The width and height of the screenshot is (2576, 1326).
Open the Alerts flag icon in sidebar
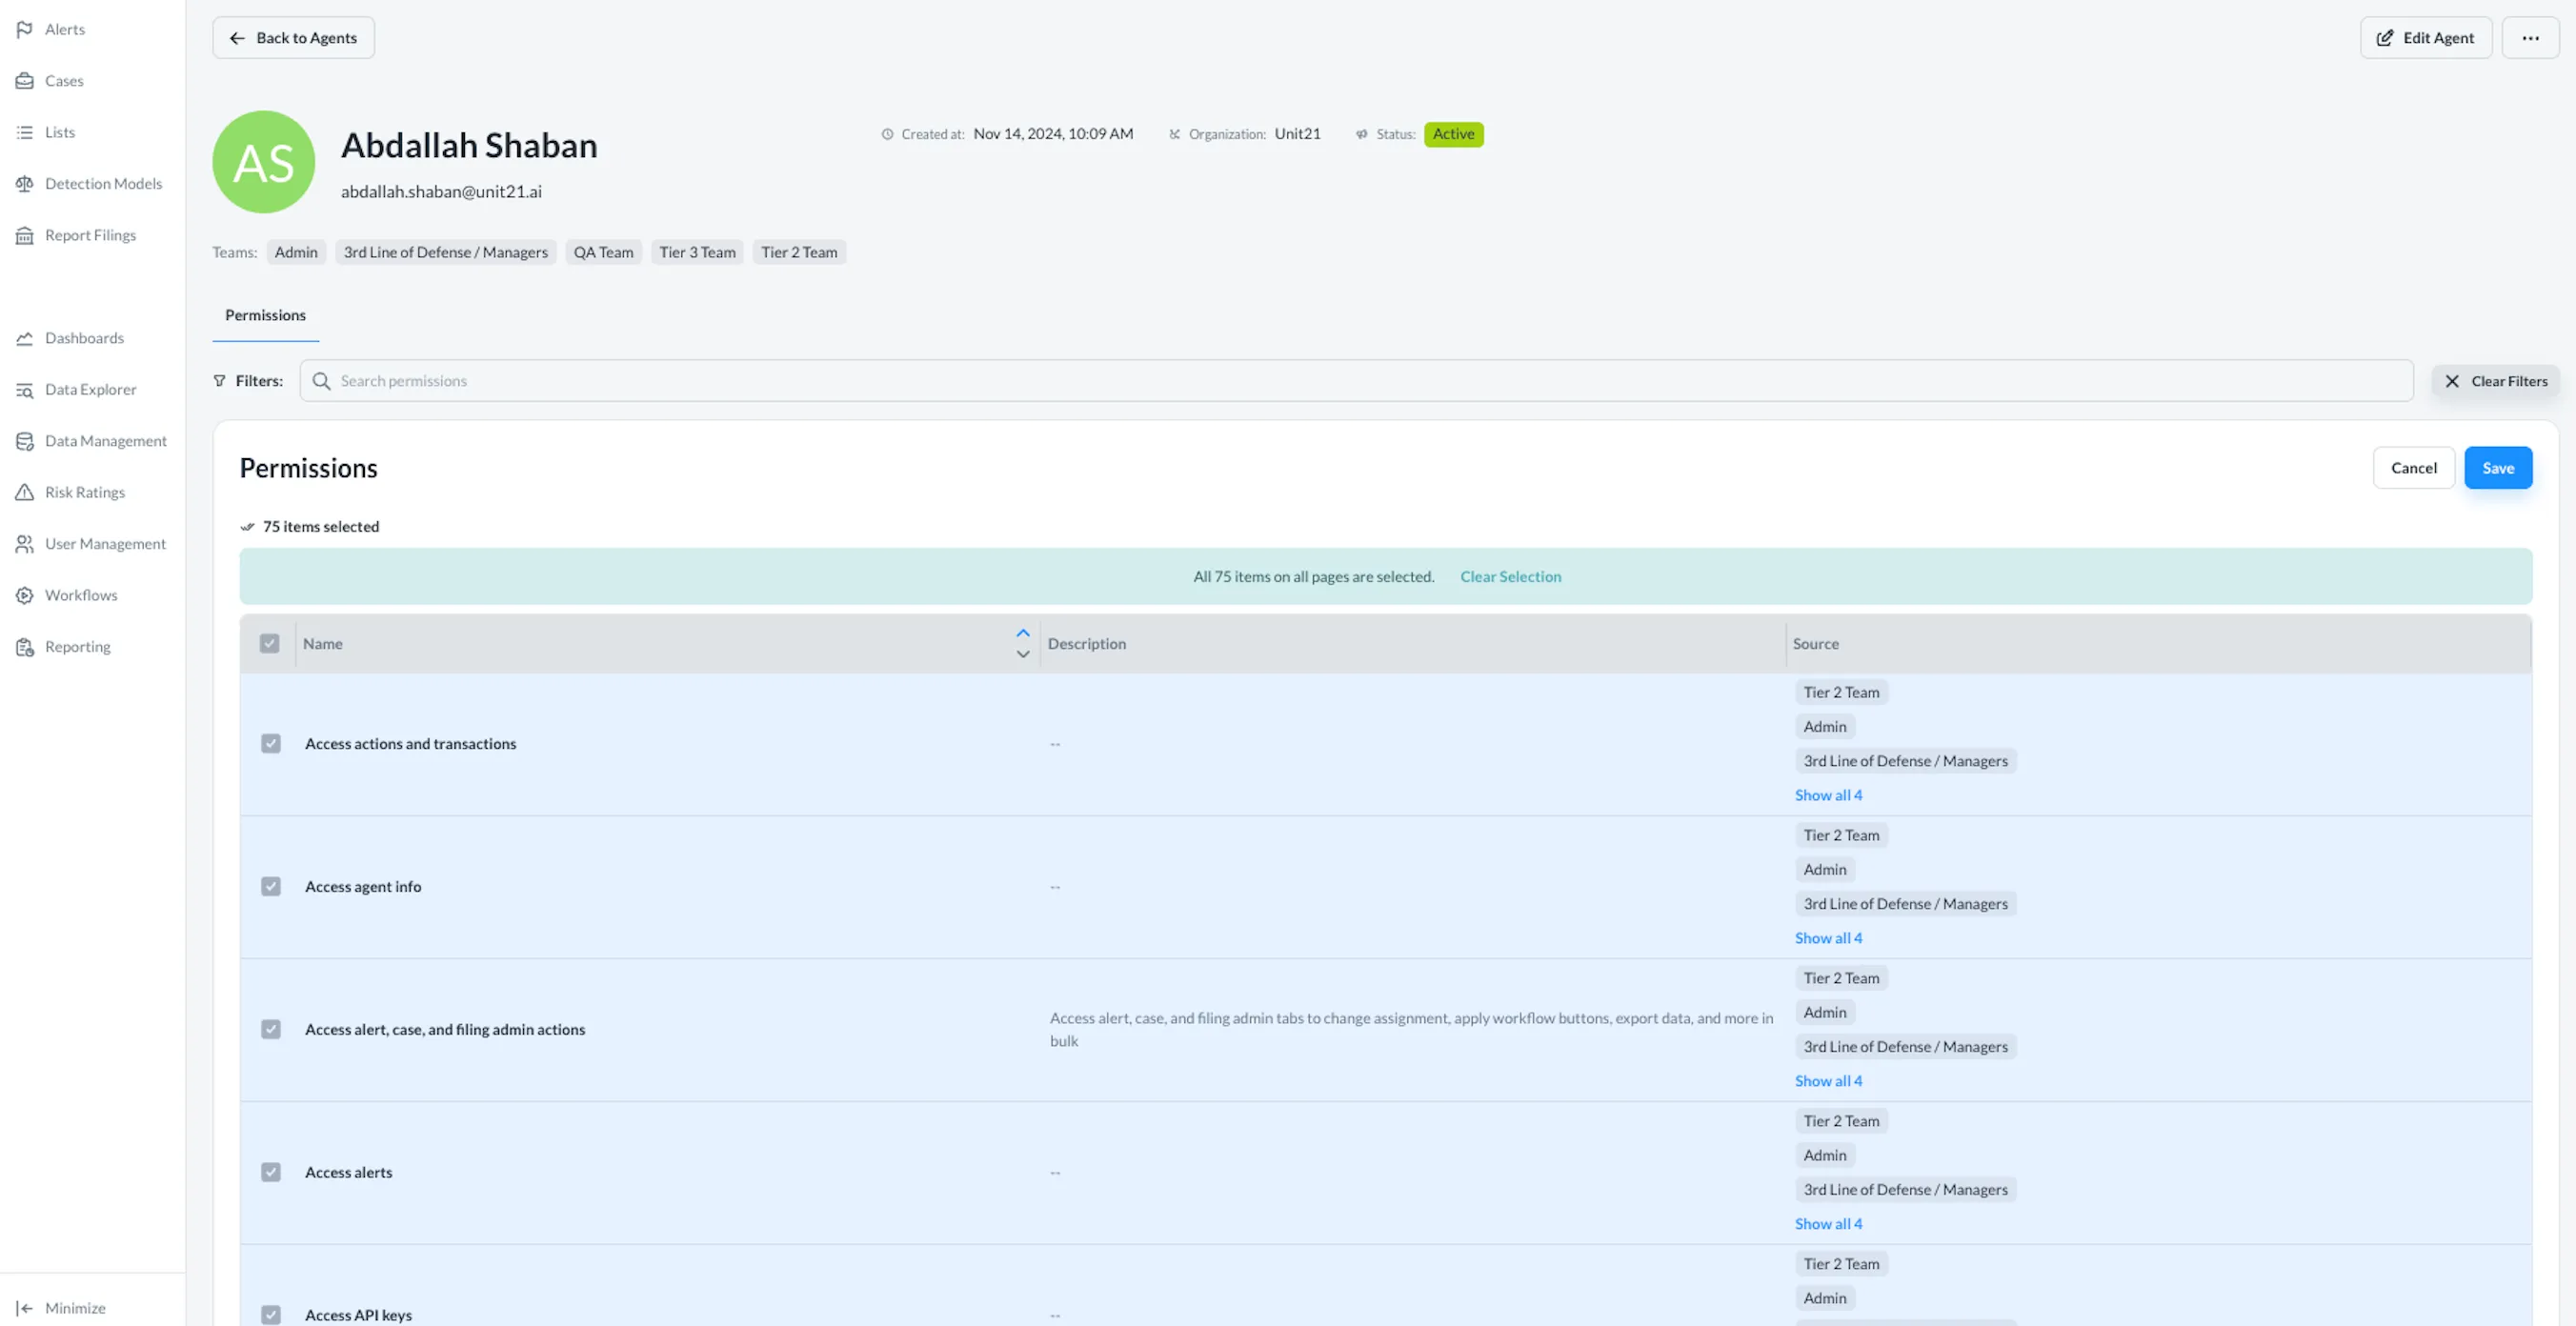pyautogui.click(x=25, y=29)
